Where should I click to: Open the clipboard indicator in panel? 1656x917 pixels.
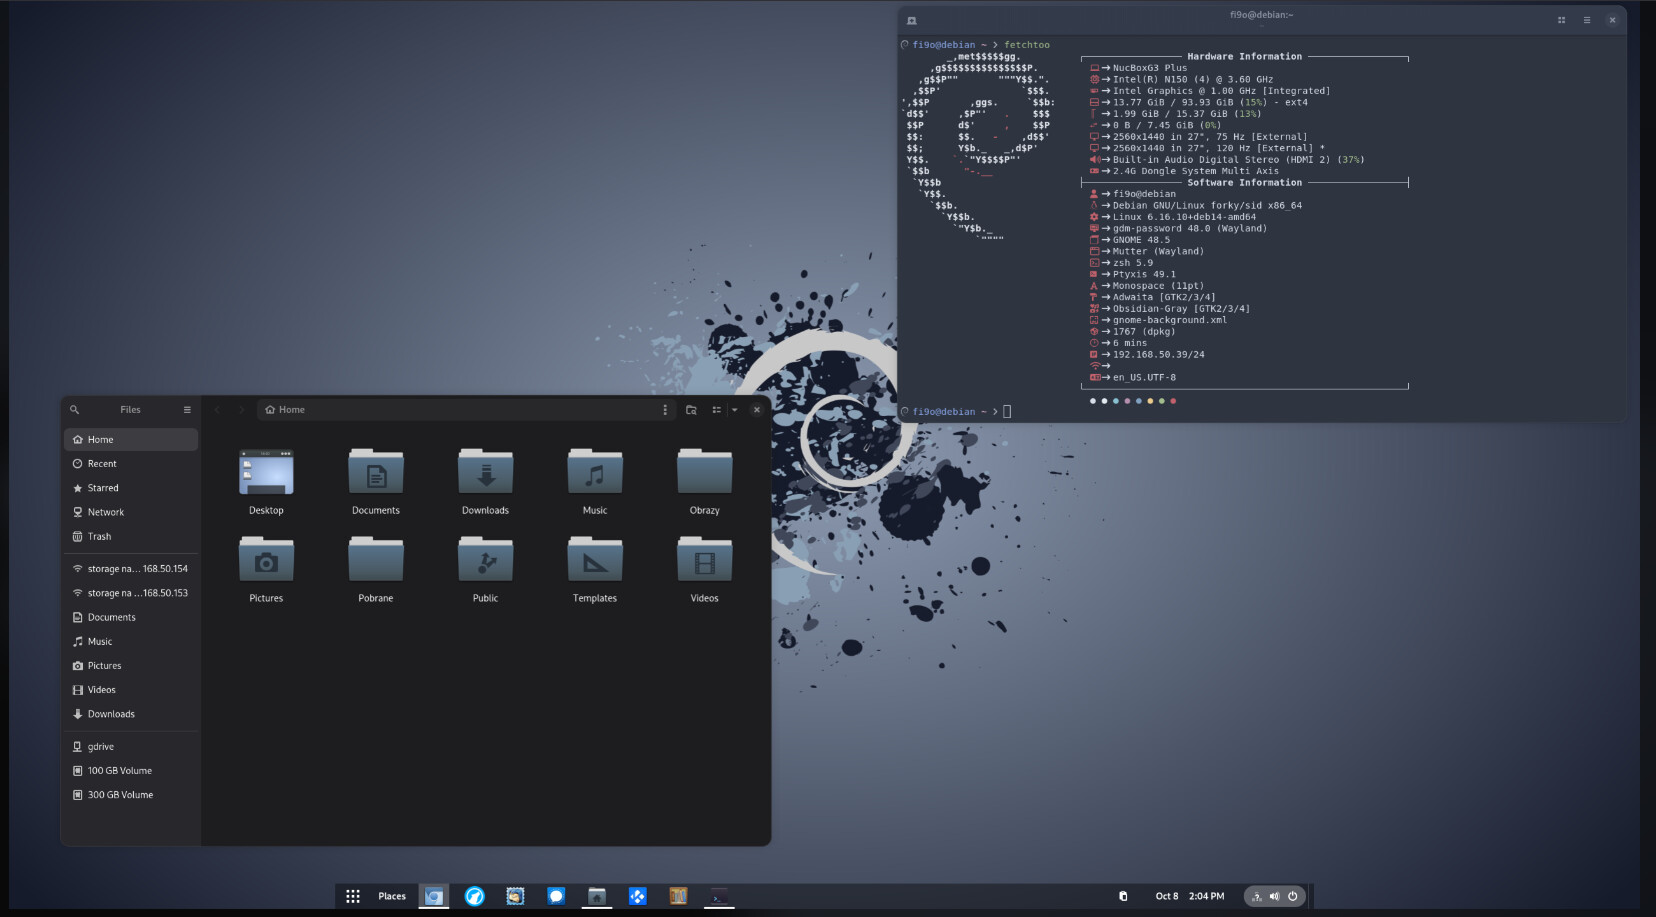[1123, 896]
